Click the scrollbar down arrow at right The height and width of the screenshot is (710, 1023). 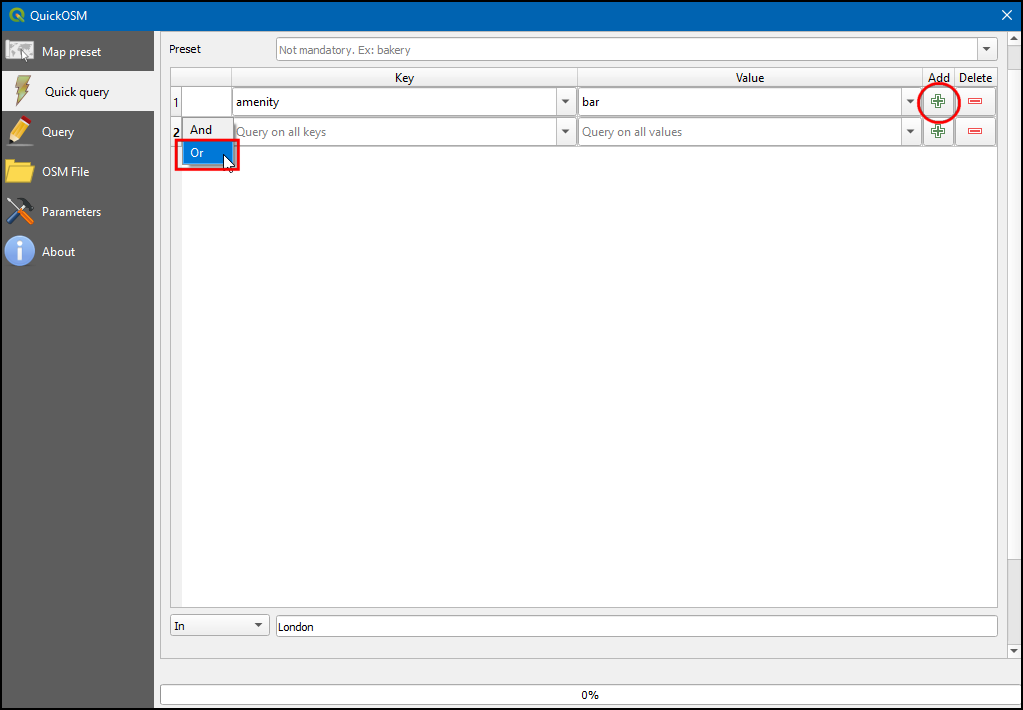tap(1012, 650)
